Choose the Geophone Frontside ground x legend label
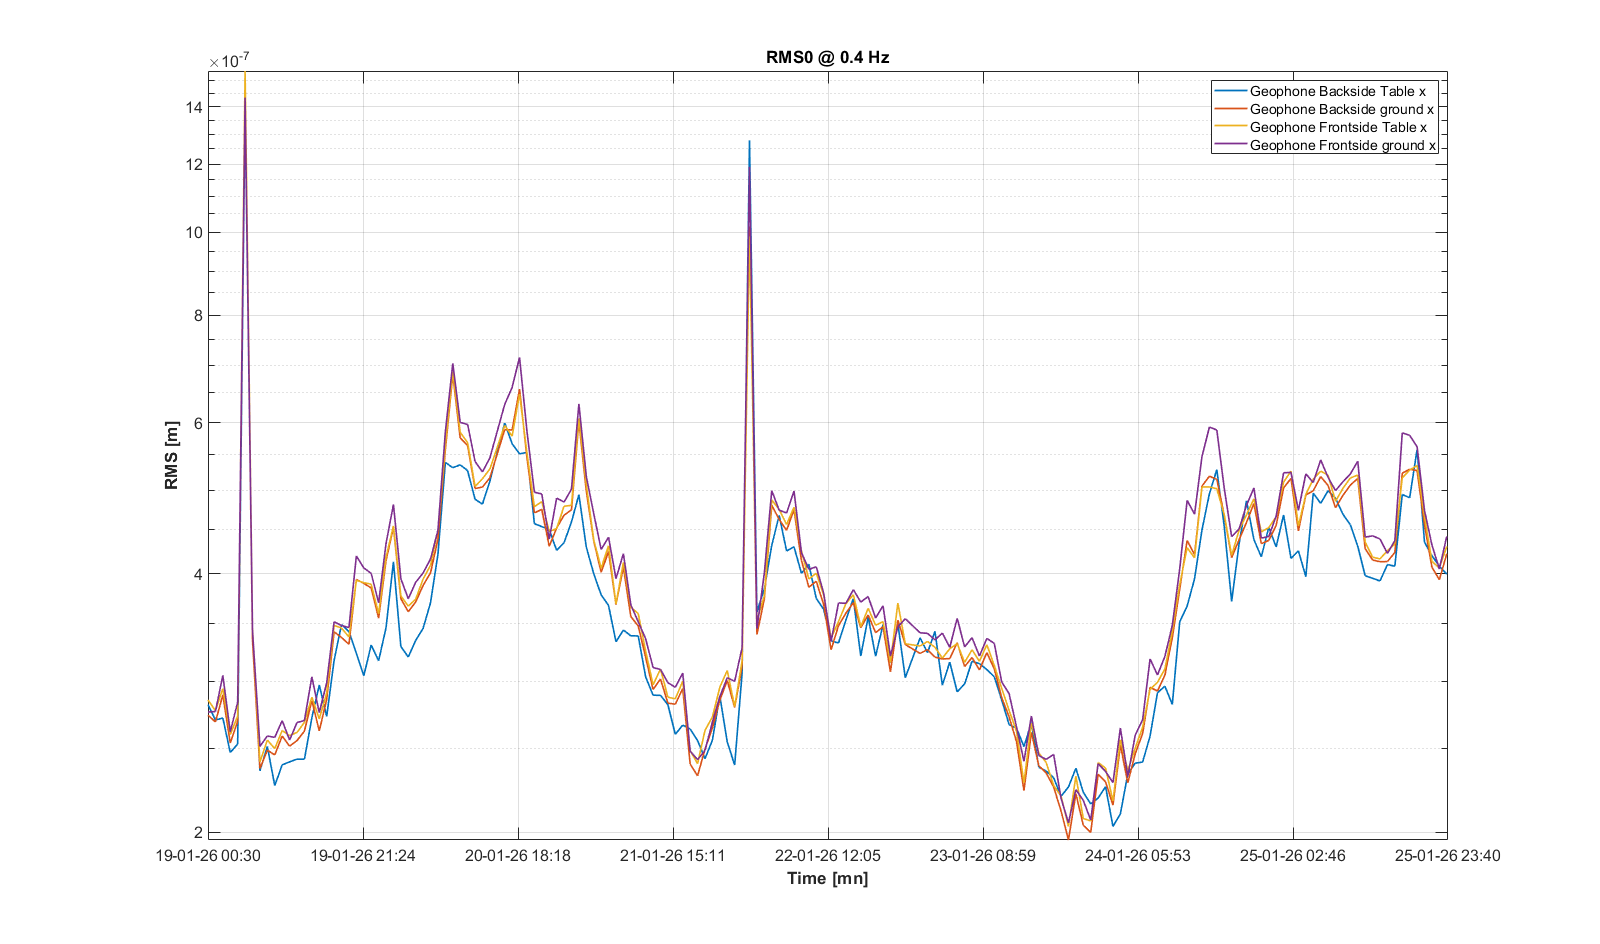The height and width of the screenshot is (944, 1600). [1342, 145]
